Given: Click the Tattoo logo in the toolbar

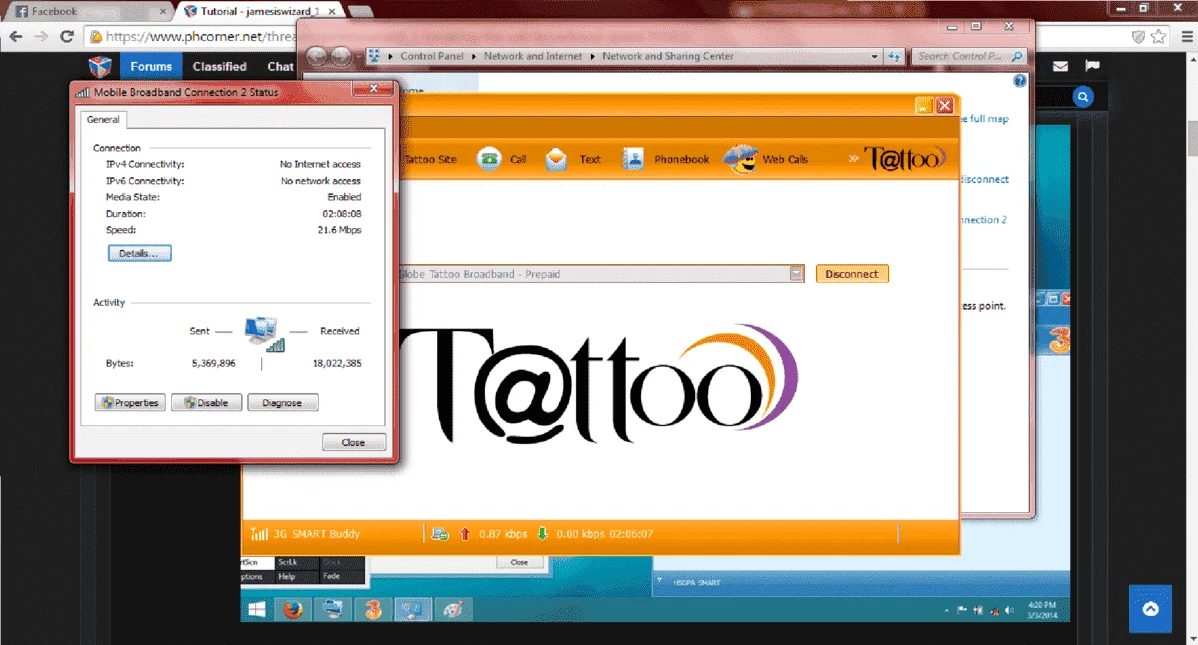Looking at the screenshot, I should coord(905,159).
